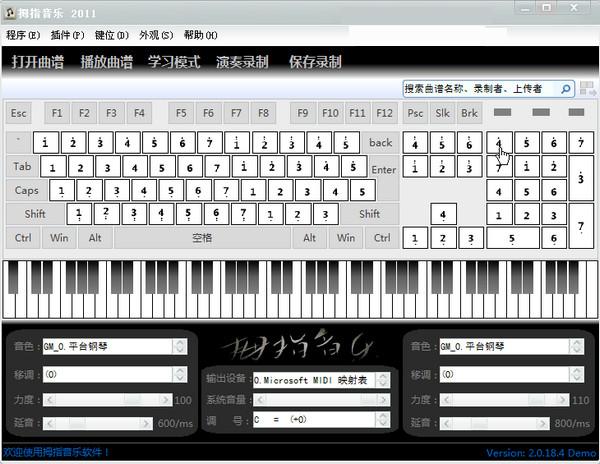600x464 pixels.
Task: Start 演奏录制 performance recording
Action: click(242, 62)
